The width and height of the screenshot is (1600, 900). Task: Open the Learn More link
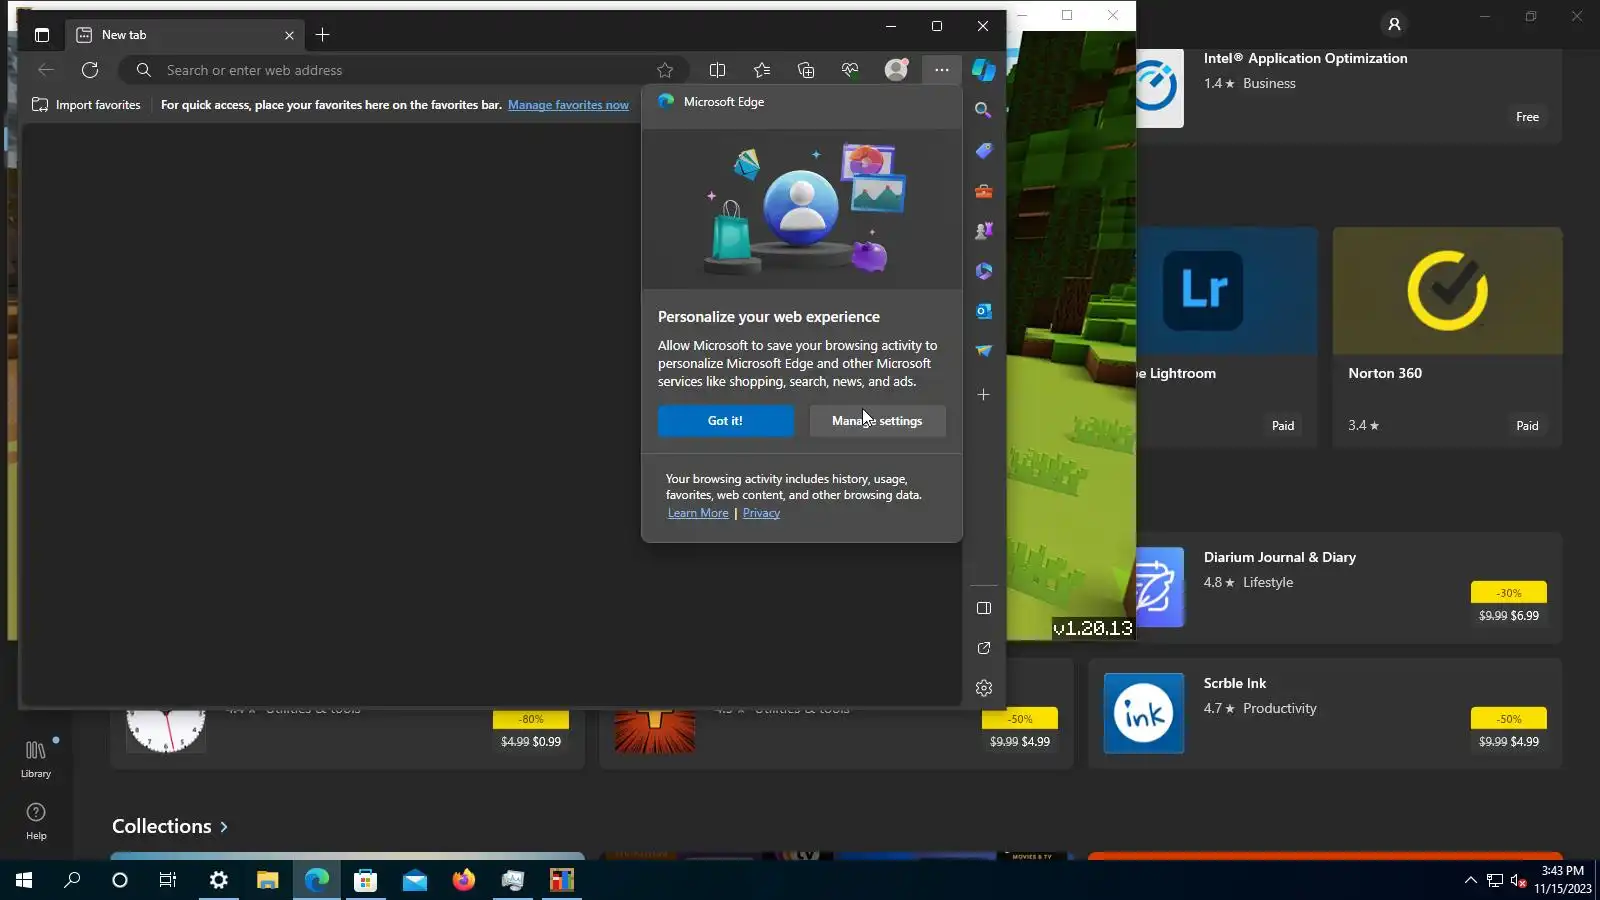698,513
